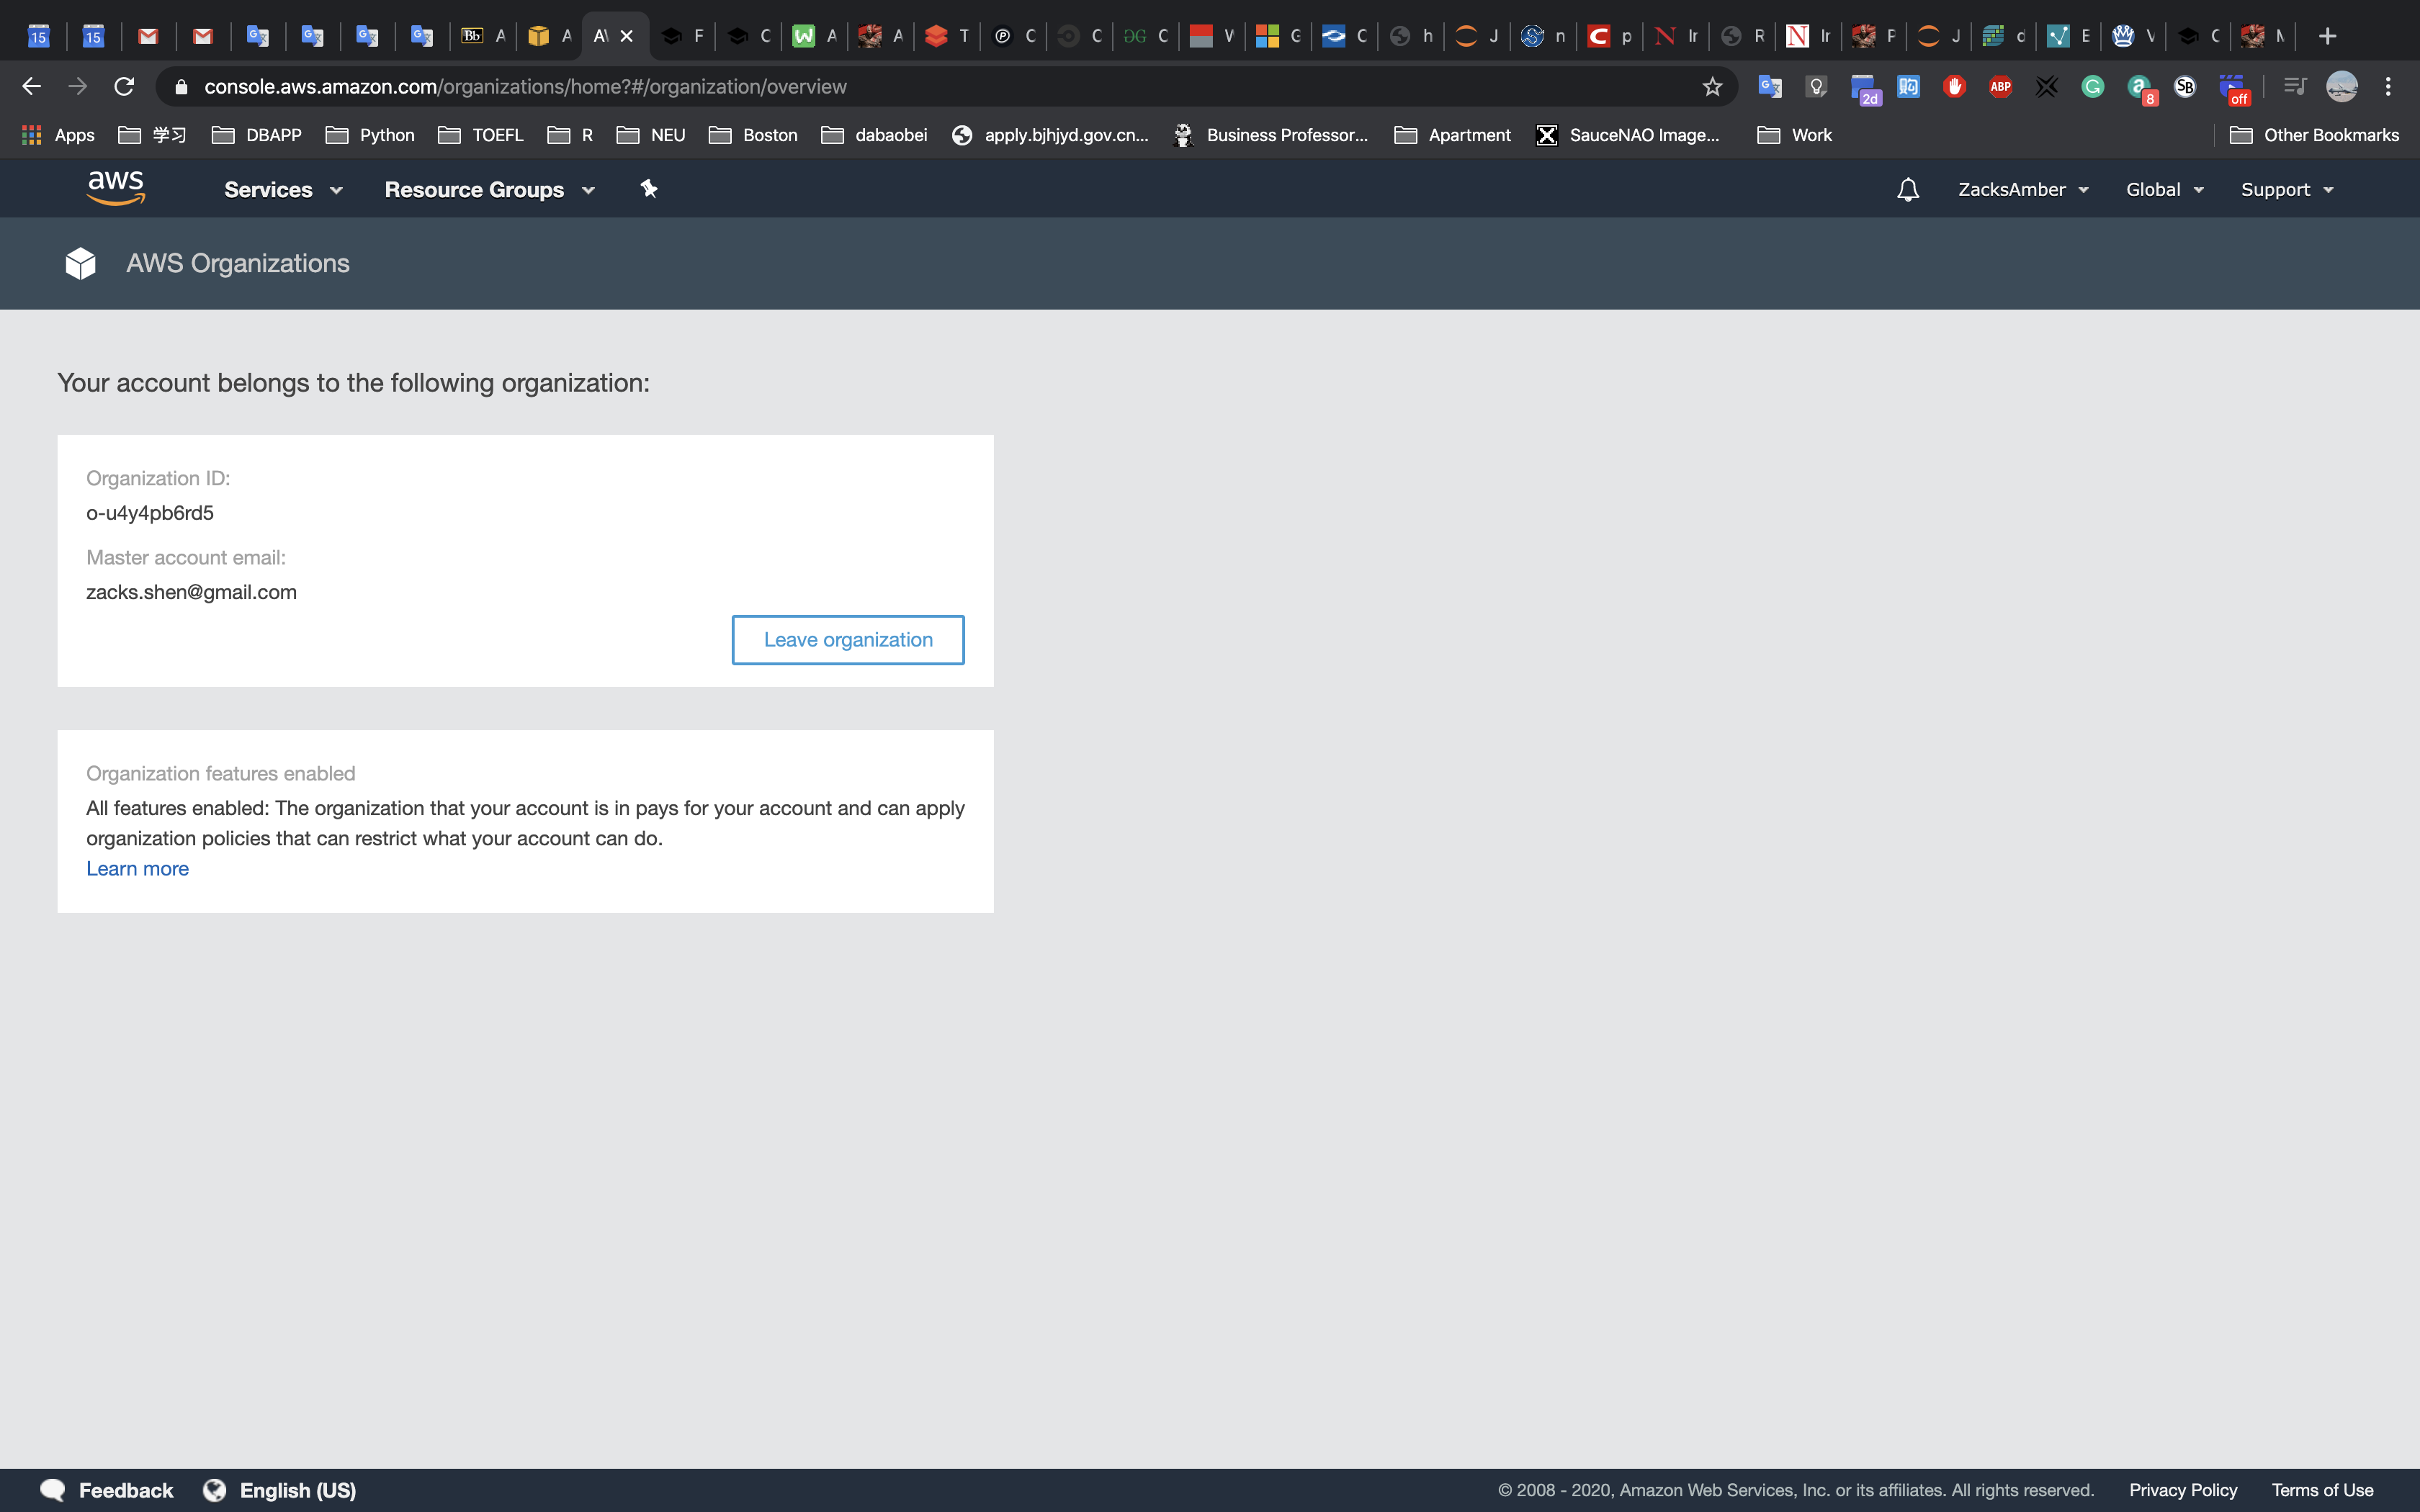
Task: Bookmark this page with the star icon
Action: click(x=1712, y=87)
